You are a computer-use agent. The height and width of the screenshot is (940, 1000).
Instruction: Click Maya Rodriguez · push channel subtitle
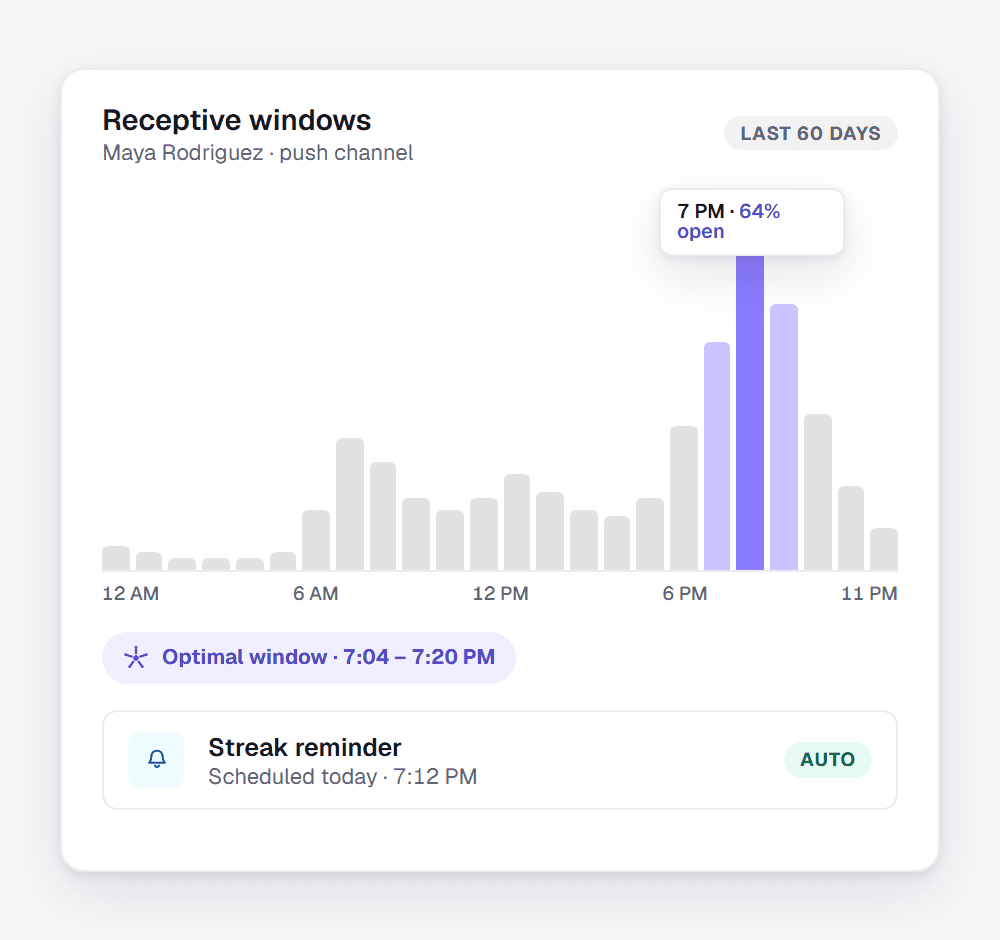[258, 153]
